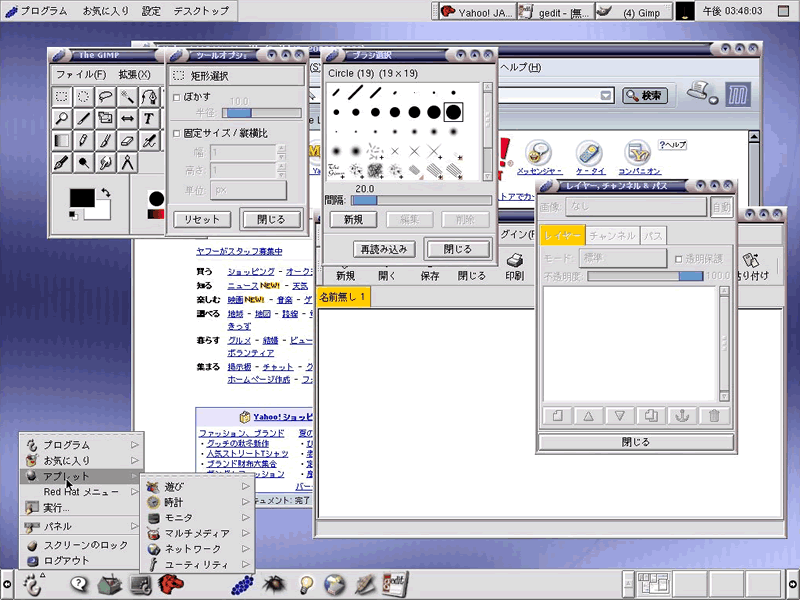Select the ink pen tool

tap(62, 163)
